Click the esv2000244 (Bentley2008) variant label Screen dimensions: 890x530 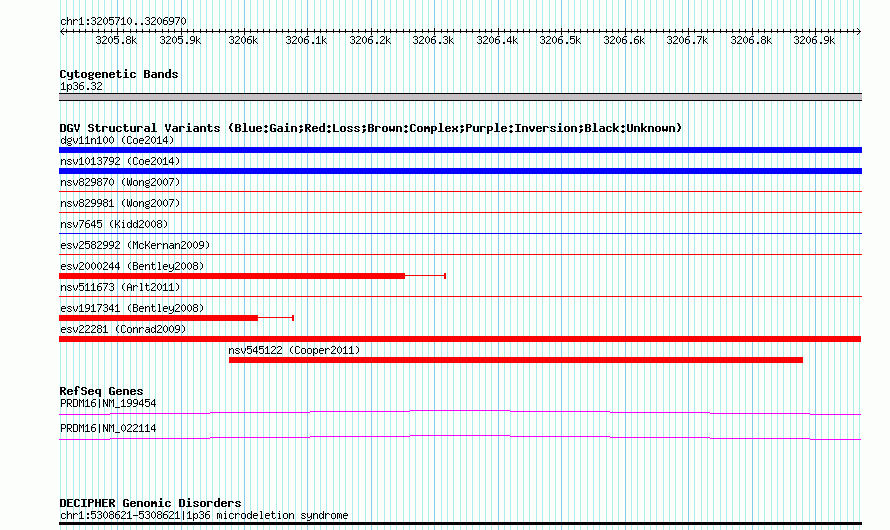132,266
